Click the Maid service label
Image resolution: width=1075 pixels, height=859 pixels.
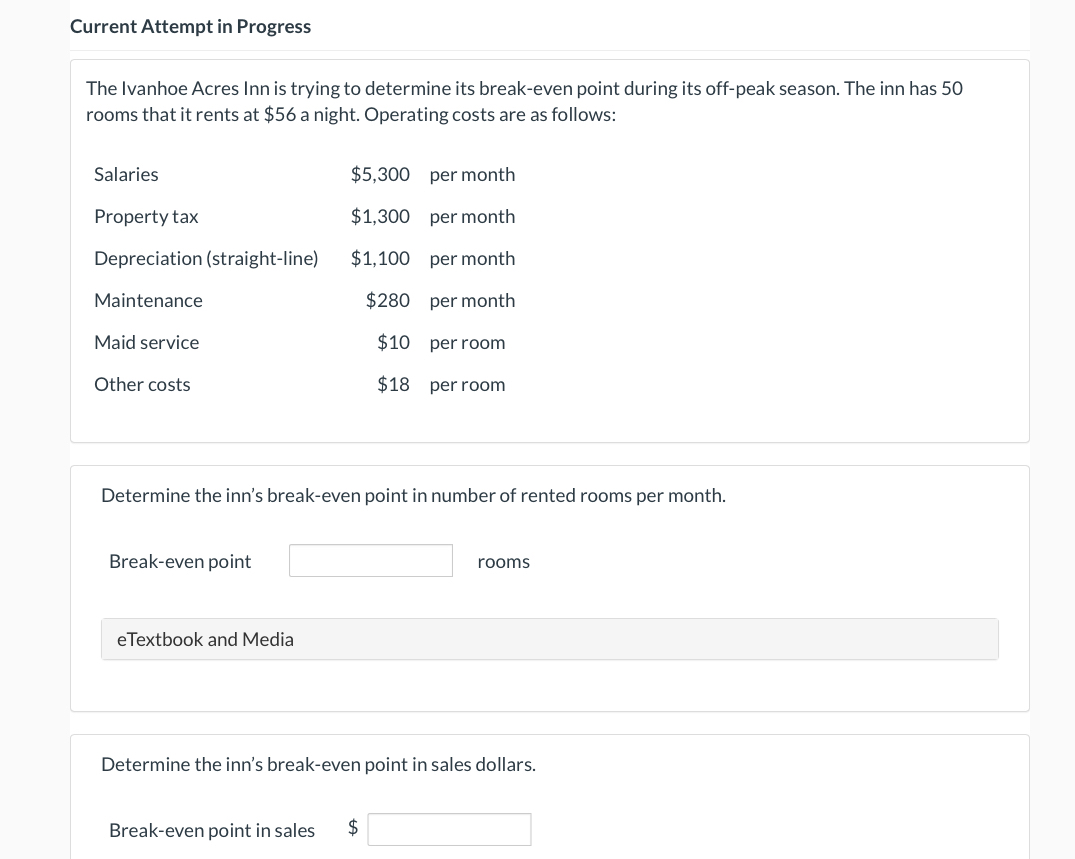146,342
